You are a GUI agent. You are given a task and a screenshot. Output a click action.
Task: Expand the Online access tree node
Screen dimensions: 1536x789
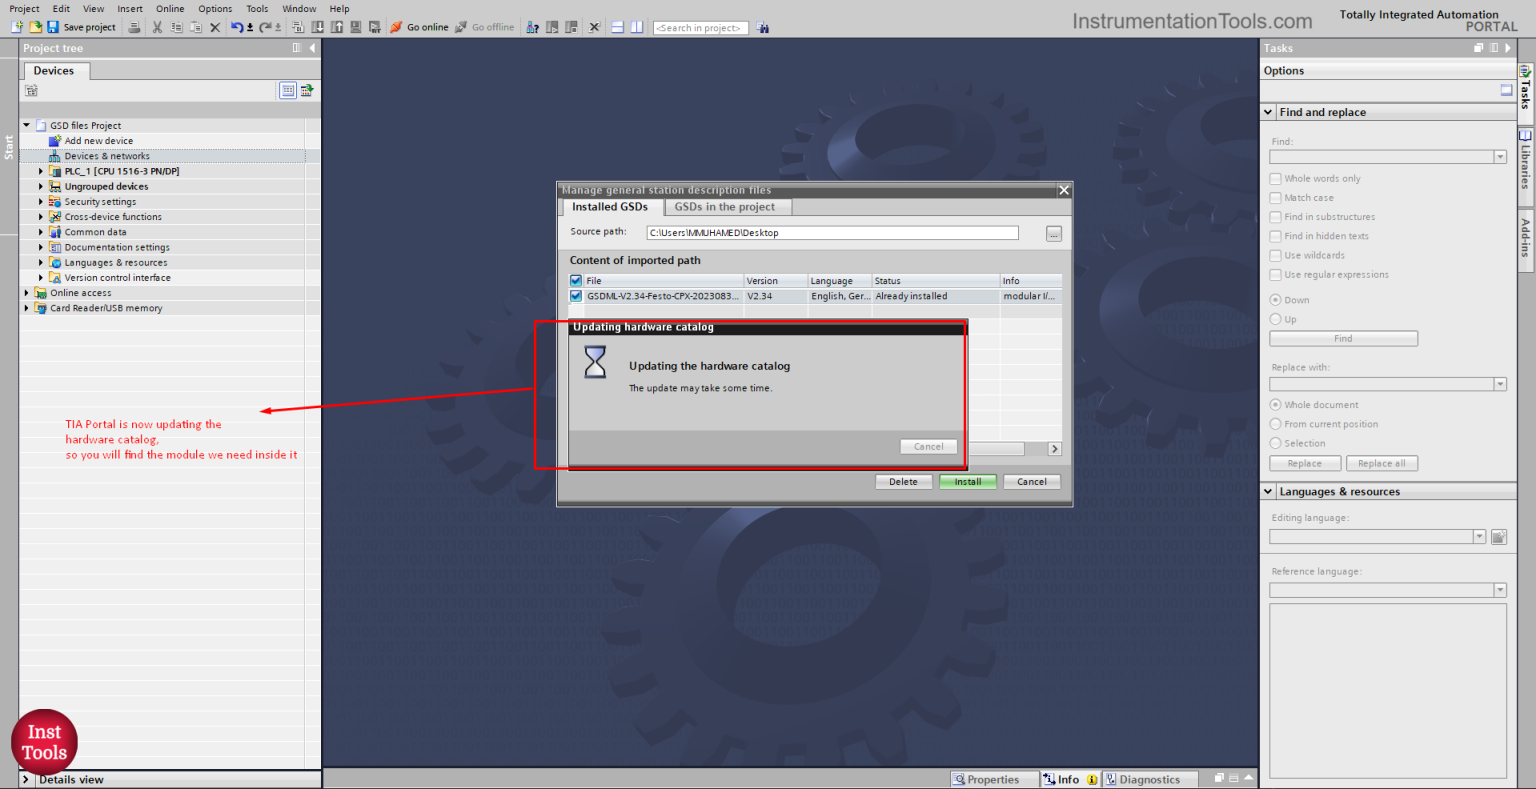pos(27,293)
